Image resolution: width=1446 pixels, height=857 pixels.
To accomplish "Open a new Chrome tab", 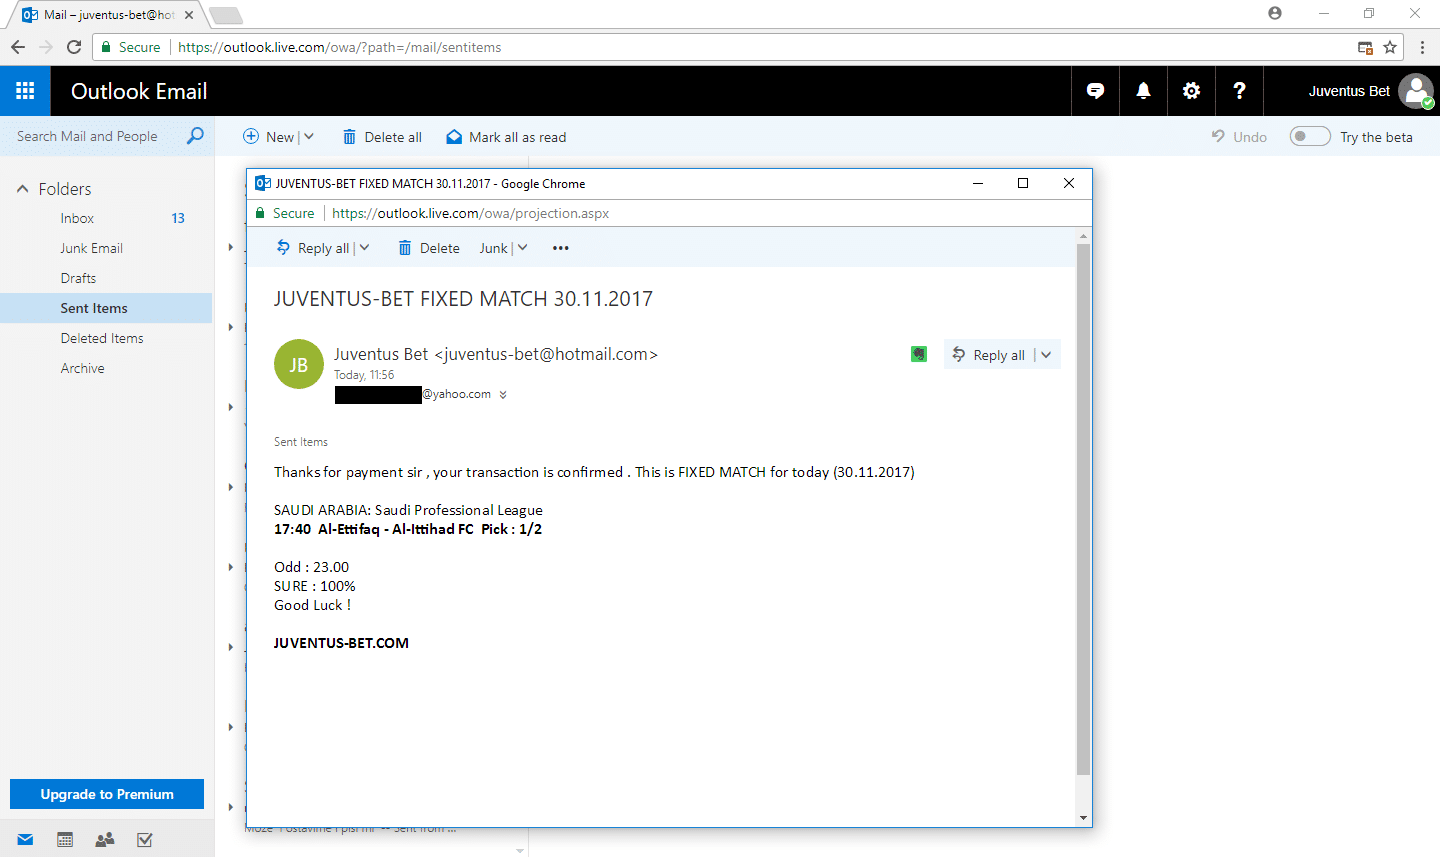I will pos(226,15).
